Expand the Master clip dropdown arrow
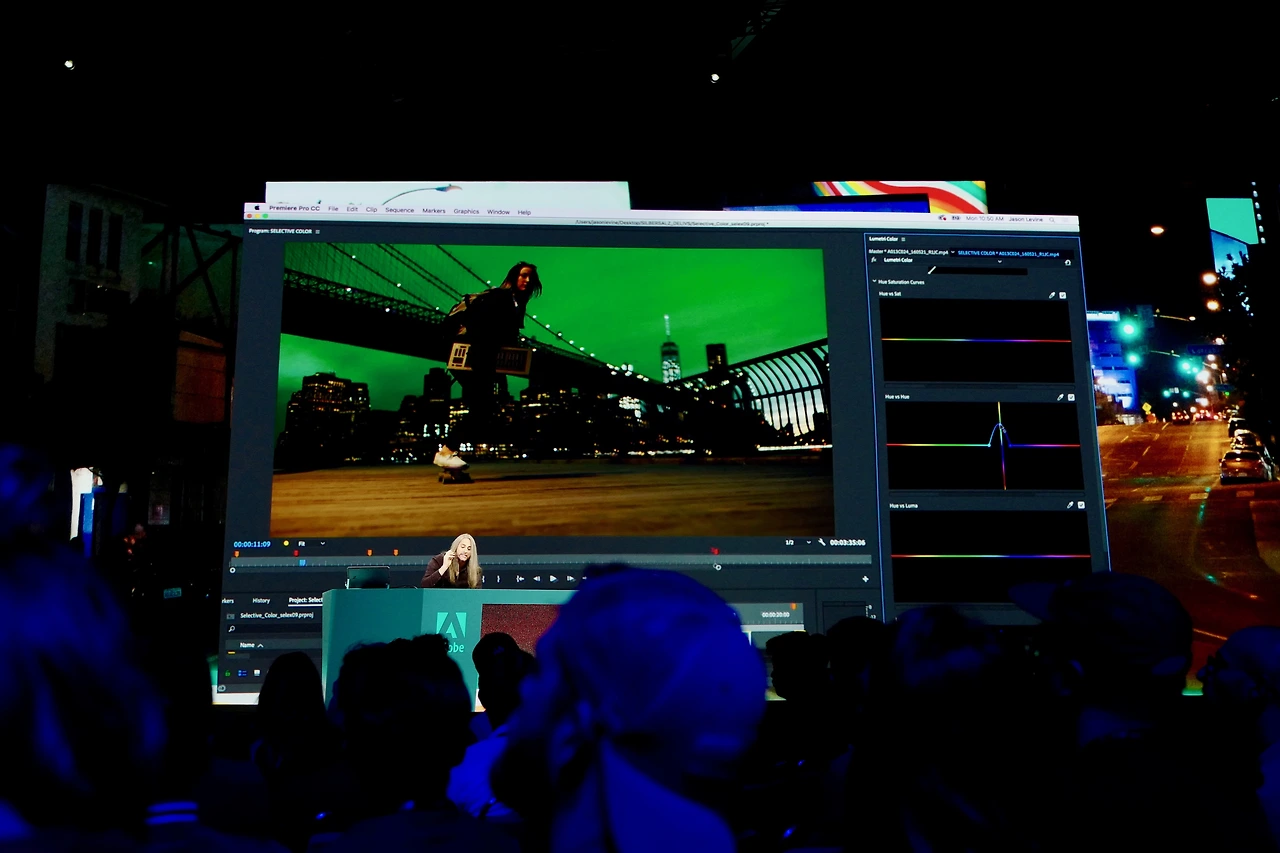 tap(953, 252)
